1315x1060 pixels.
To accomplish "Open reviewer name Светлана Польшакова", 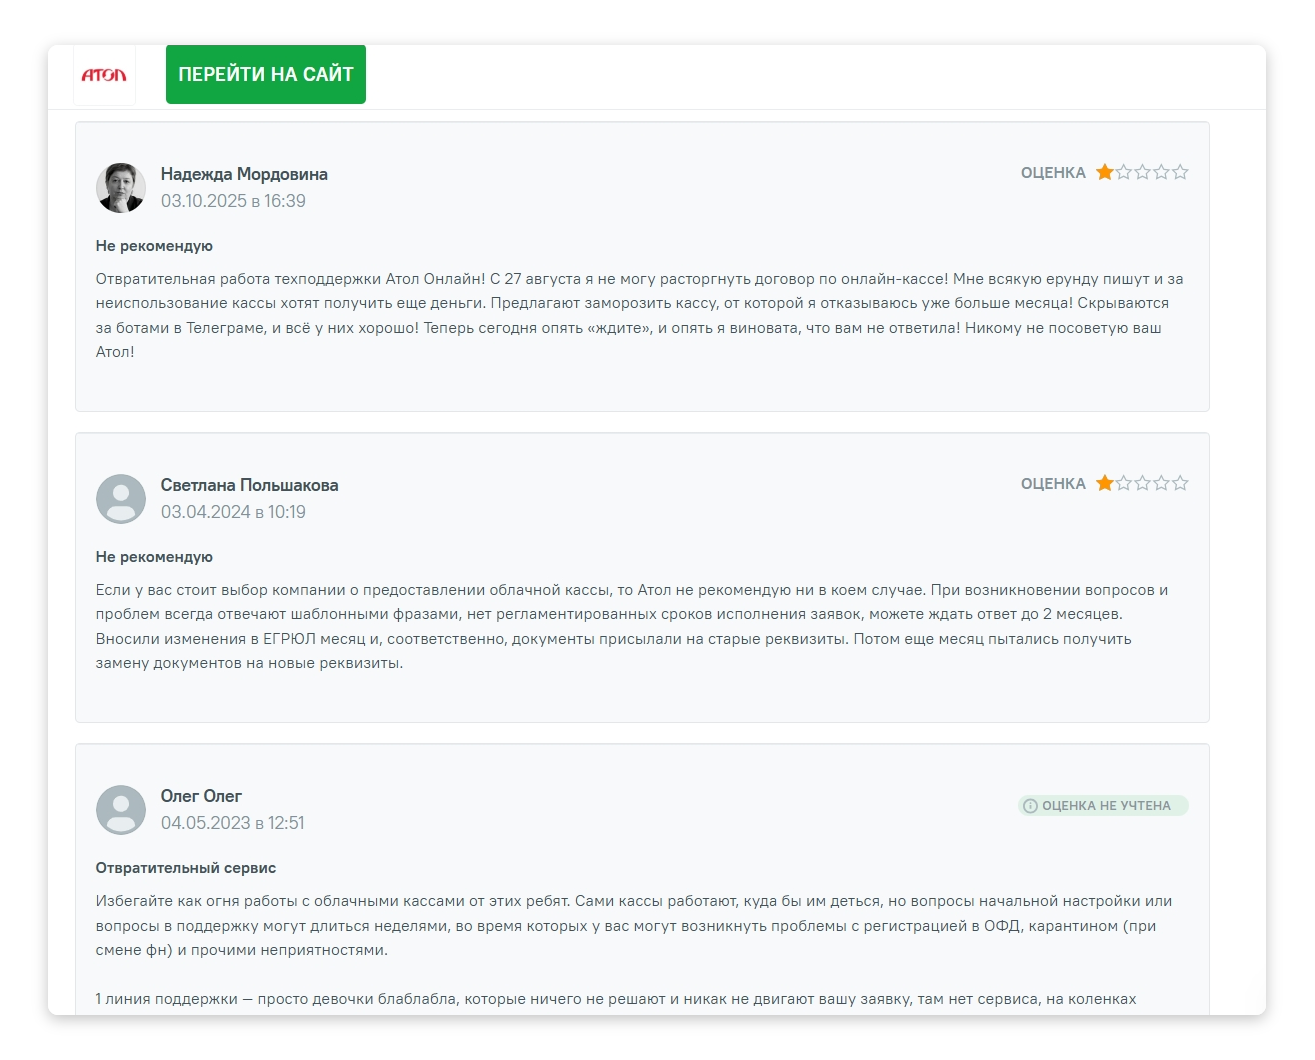I will point(250,484).
